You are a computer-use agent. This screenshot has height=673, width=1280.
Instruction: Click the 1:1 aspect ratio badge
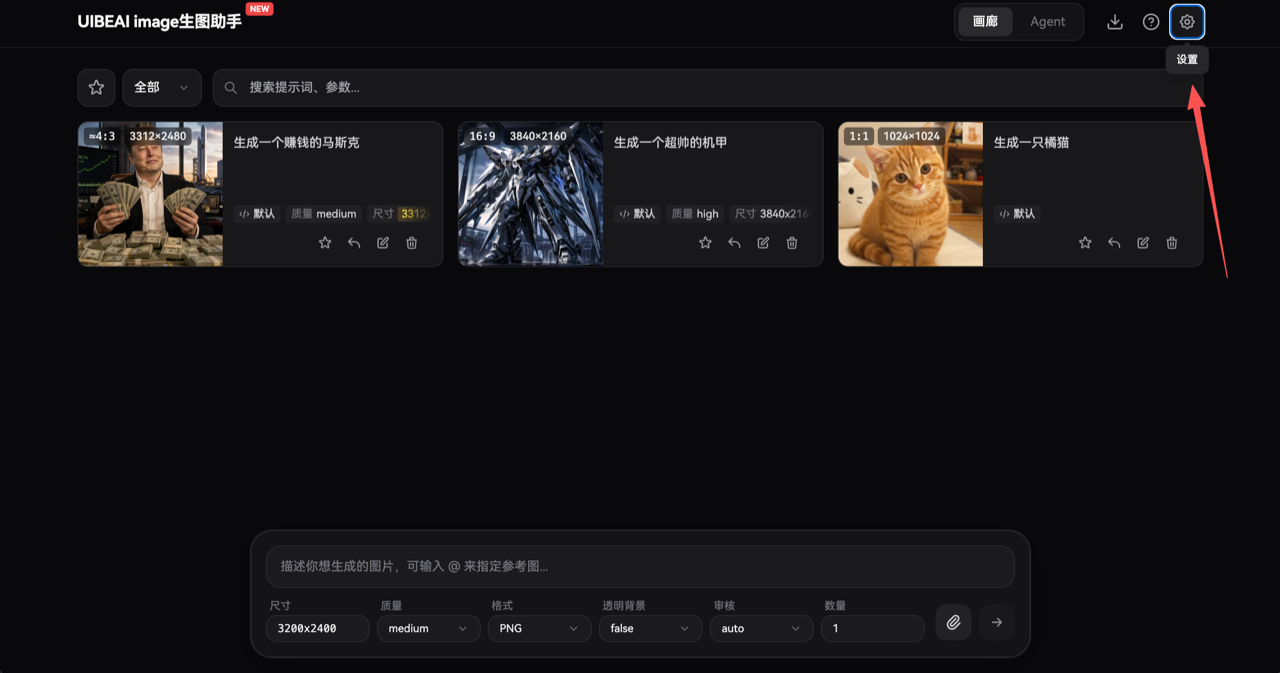pos(859,136)
